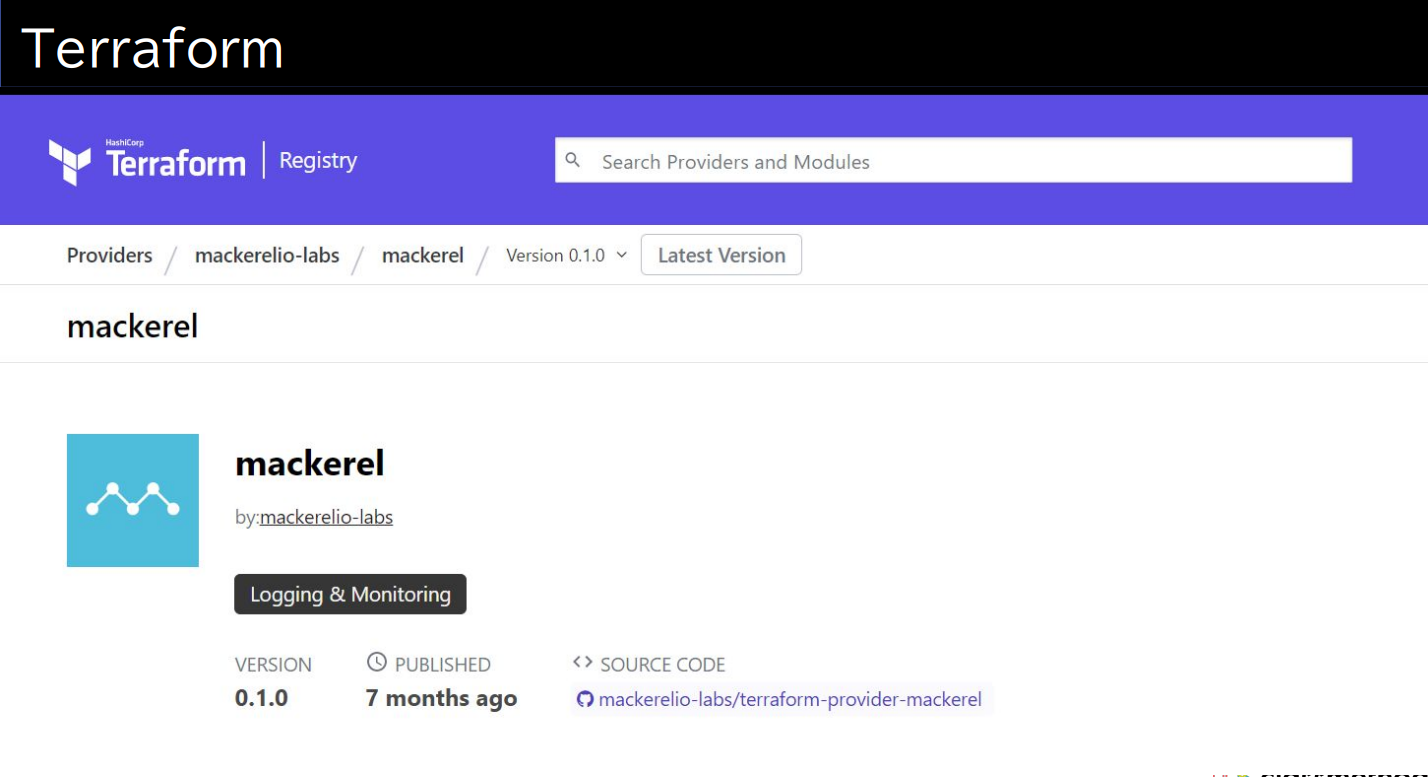Click the 7 months ago published text

(x=441, y=698)
